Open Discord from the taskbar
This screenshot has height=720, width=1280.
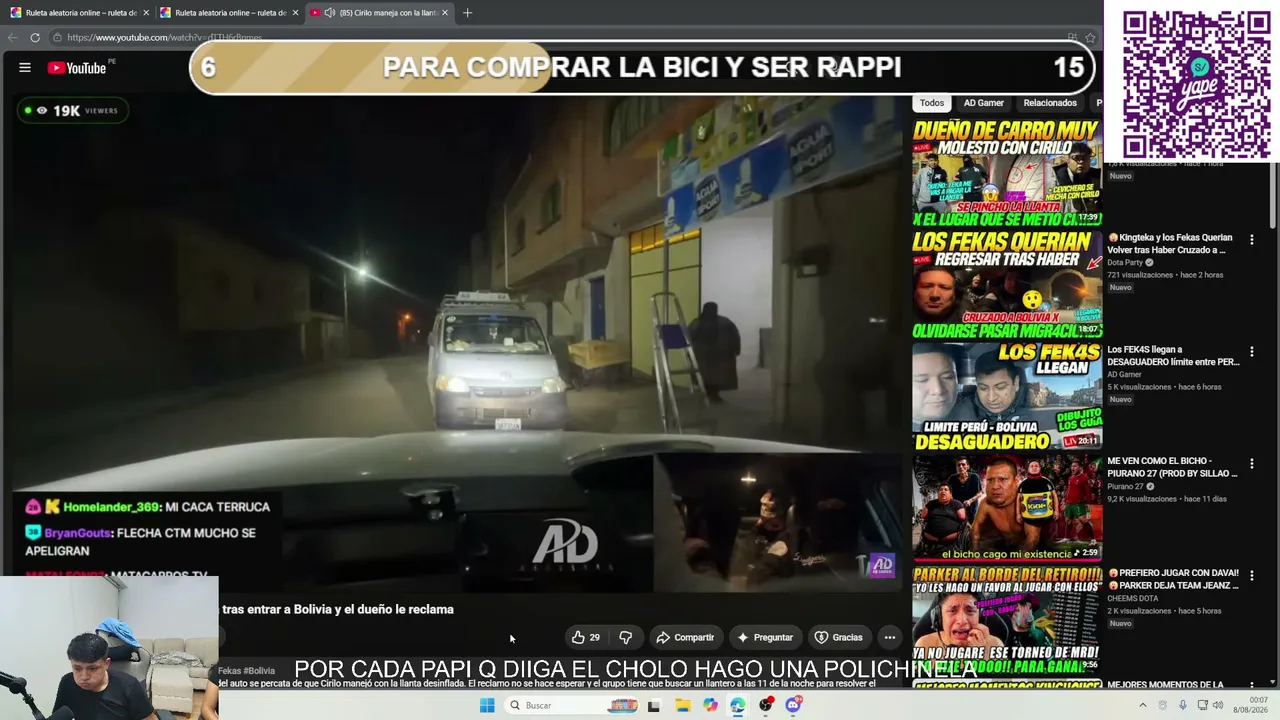point(793,705)
